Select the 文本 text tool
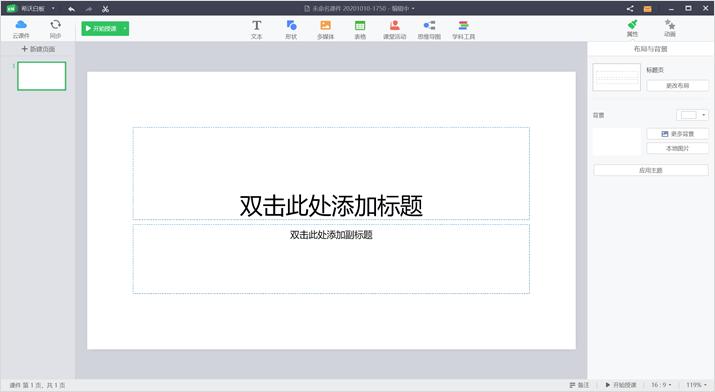Screen dimensions: 715x392 coord(257,29)
